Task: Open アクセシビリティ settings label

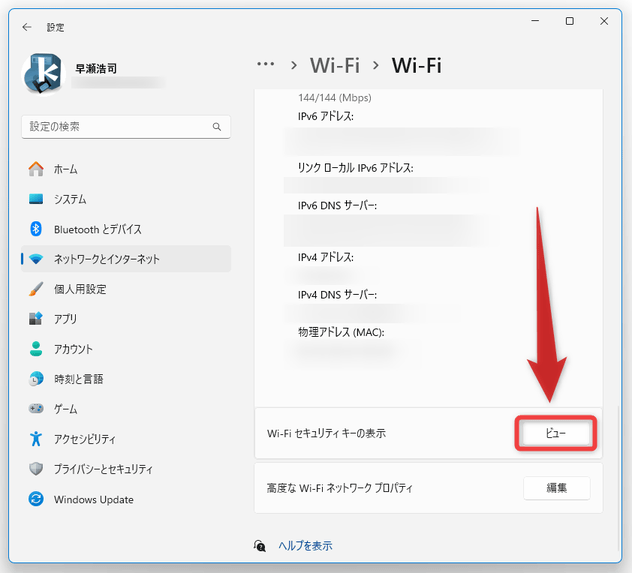Action: pyautogui.click(x=85, y=439)
